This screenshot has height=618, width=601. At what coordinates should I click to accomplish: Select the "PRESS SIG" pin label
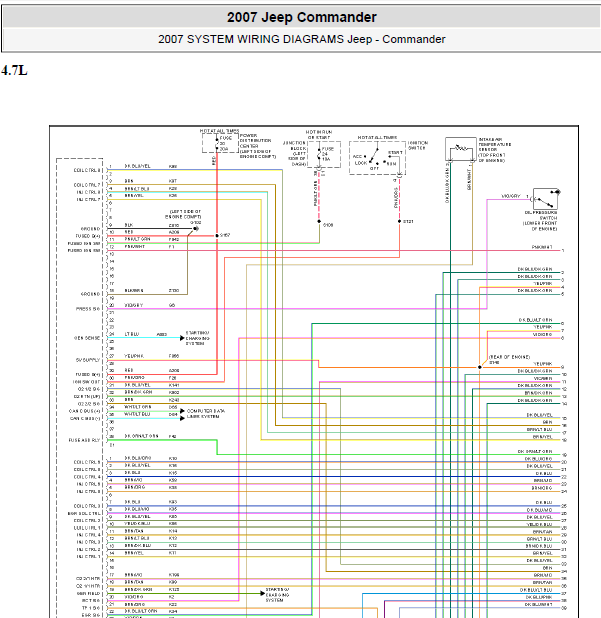(x=88, y=309)
